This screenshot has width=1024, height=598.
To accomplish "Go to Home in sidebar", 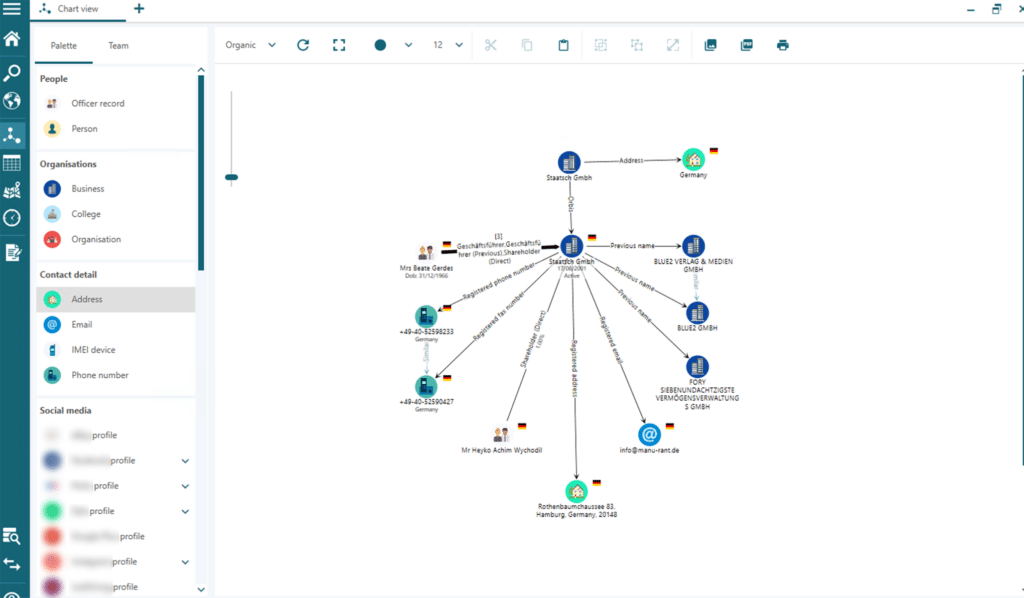I will point(12,39).
